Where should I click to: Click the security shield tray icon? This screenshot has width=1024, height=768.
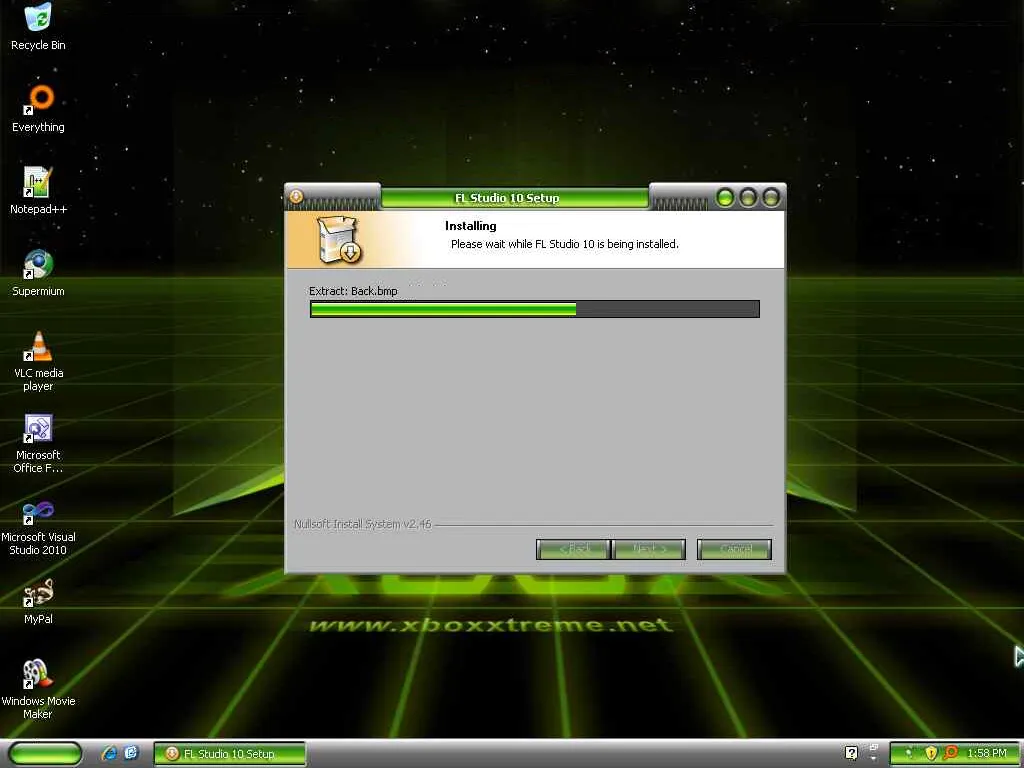(x=931, y=753)
